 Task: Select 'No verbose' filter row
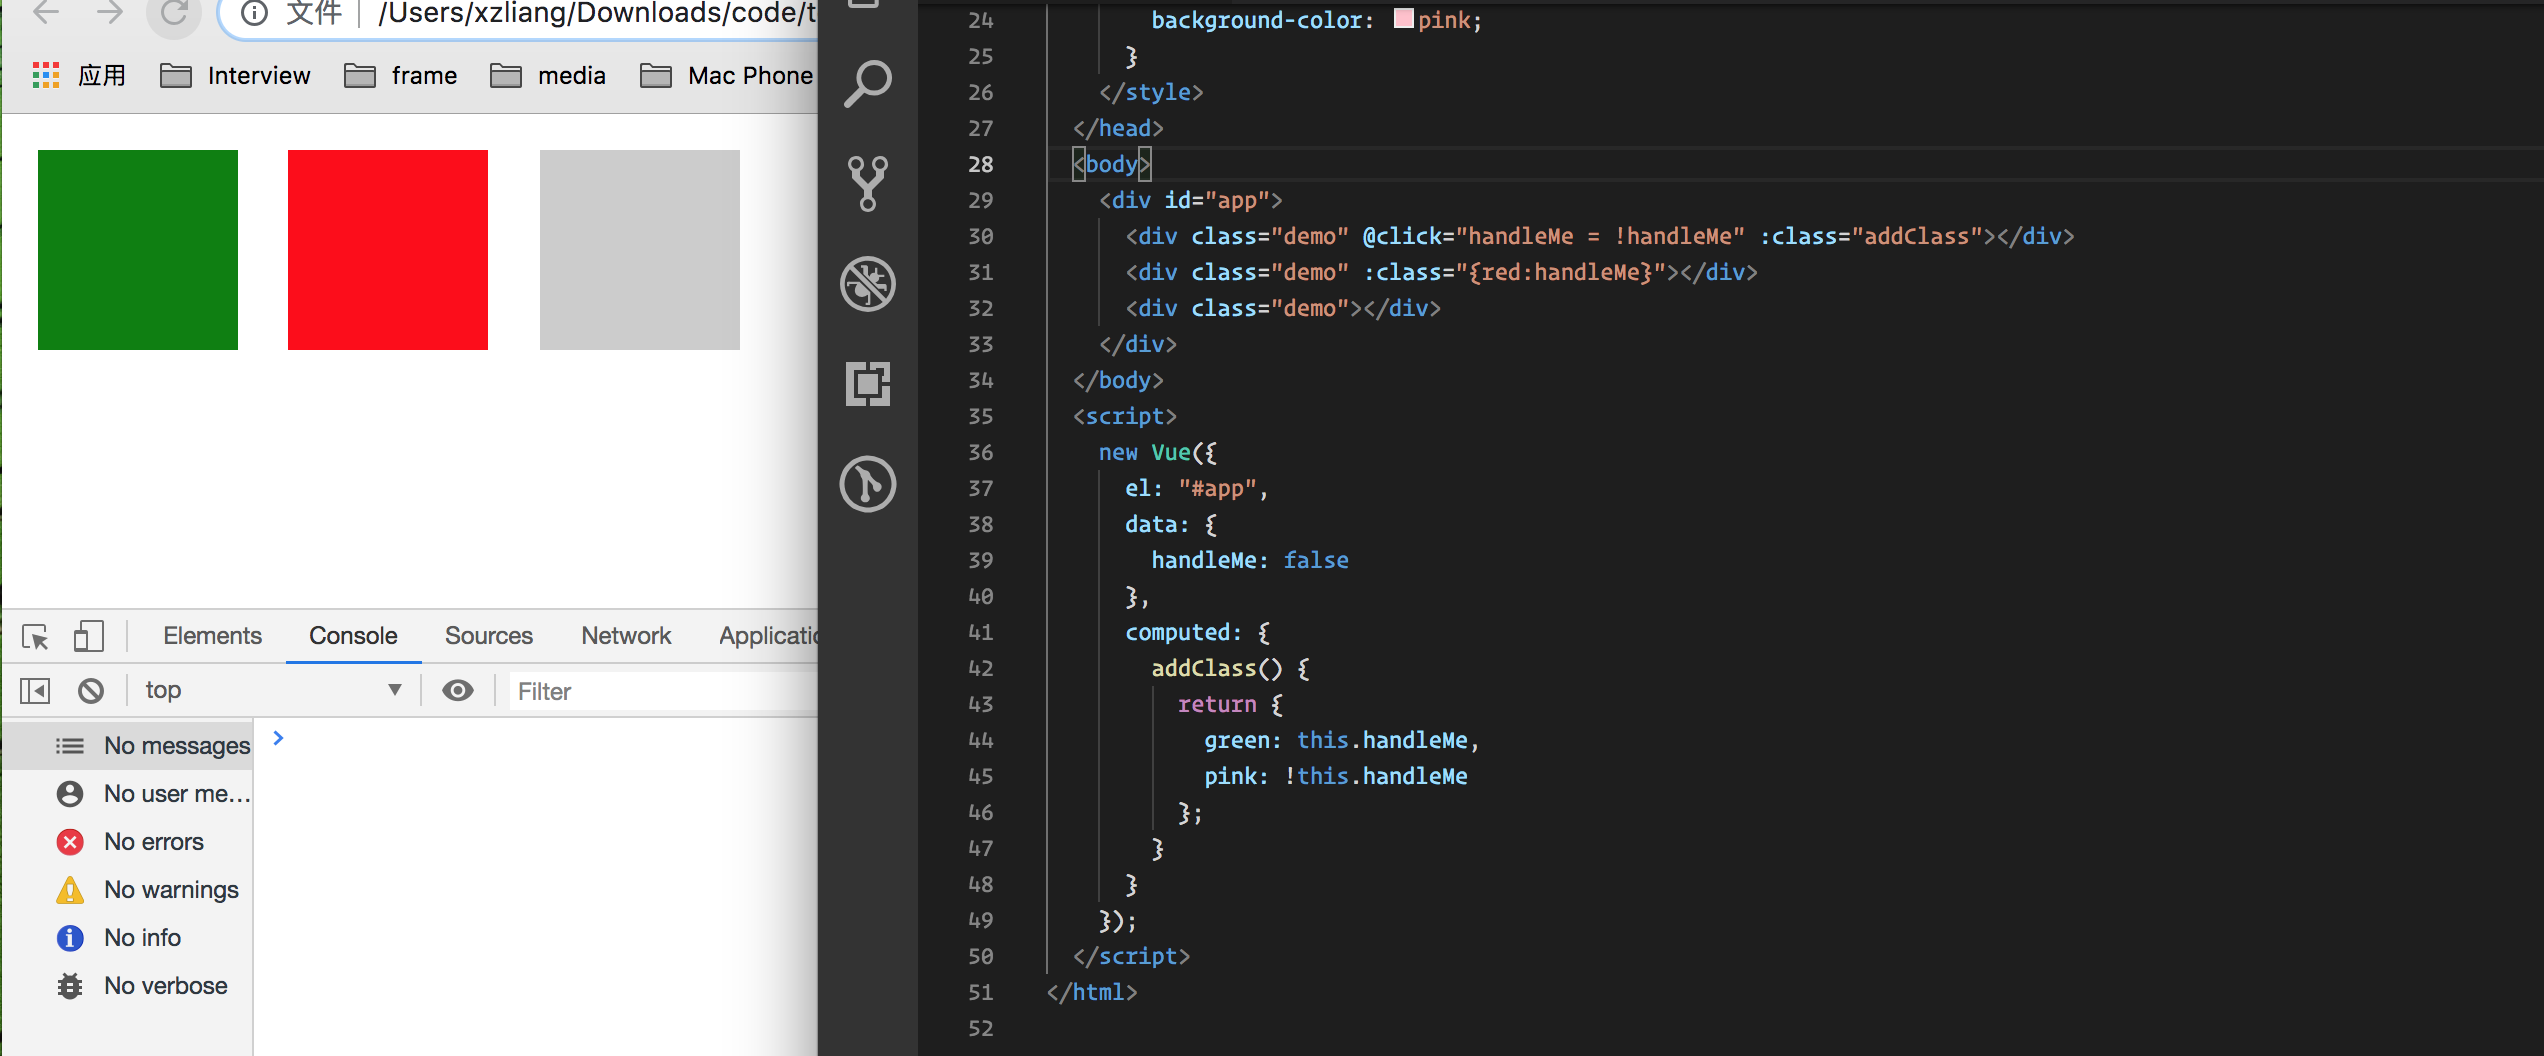tap(128, 986)
